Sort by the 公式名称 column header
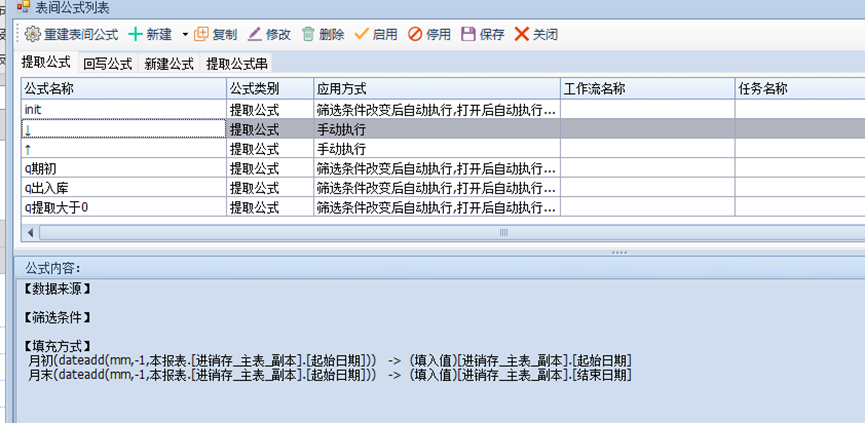Screen dimensions: 865x423 [x=120, y=89]
